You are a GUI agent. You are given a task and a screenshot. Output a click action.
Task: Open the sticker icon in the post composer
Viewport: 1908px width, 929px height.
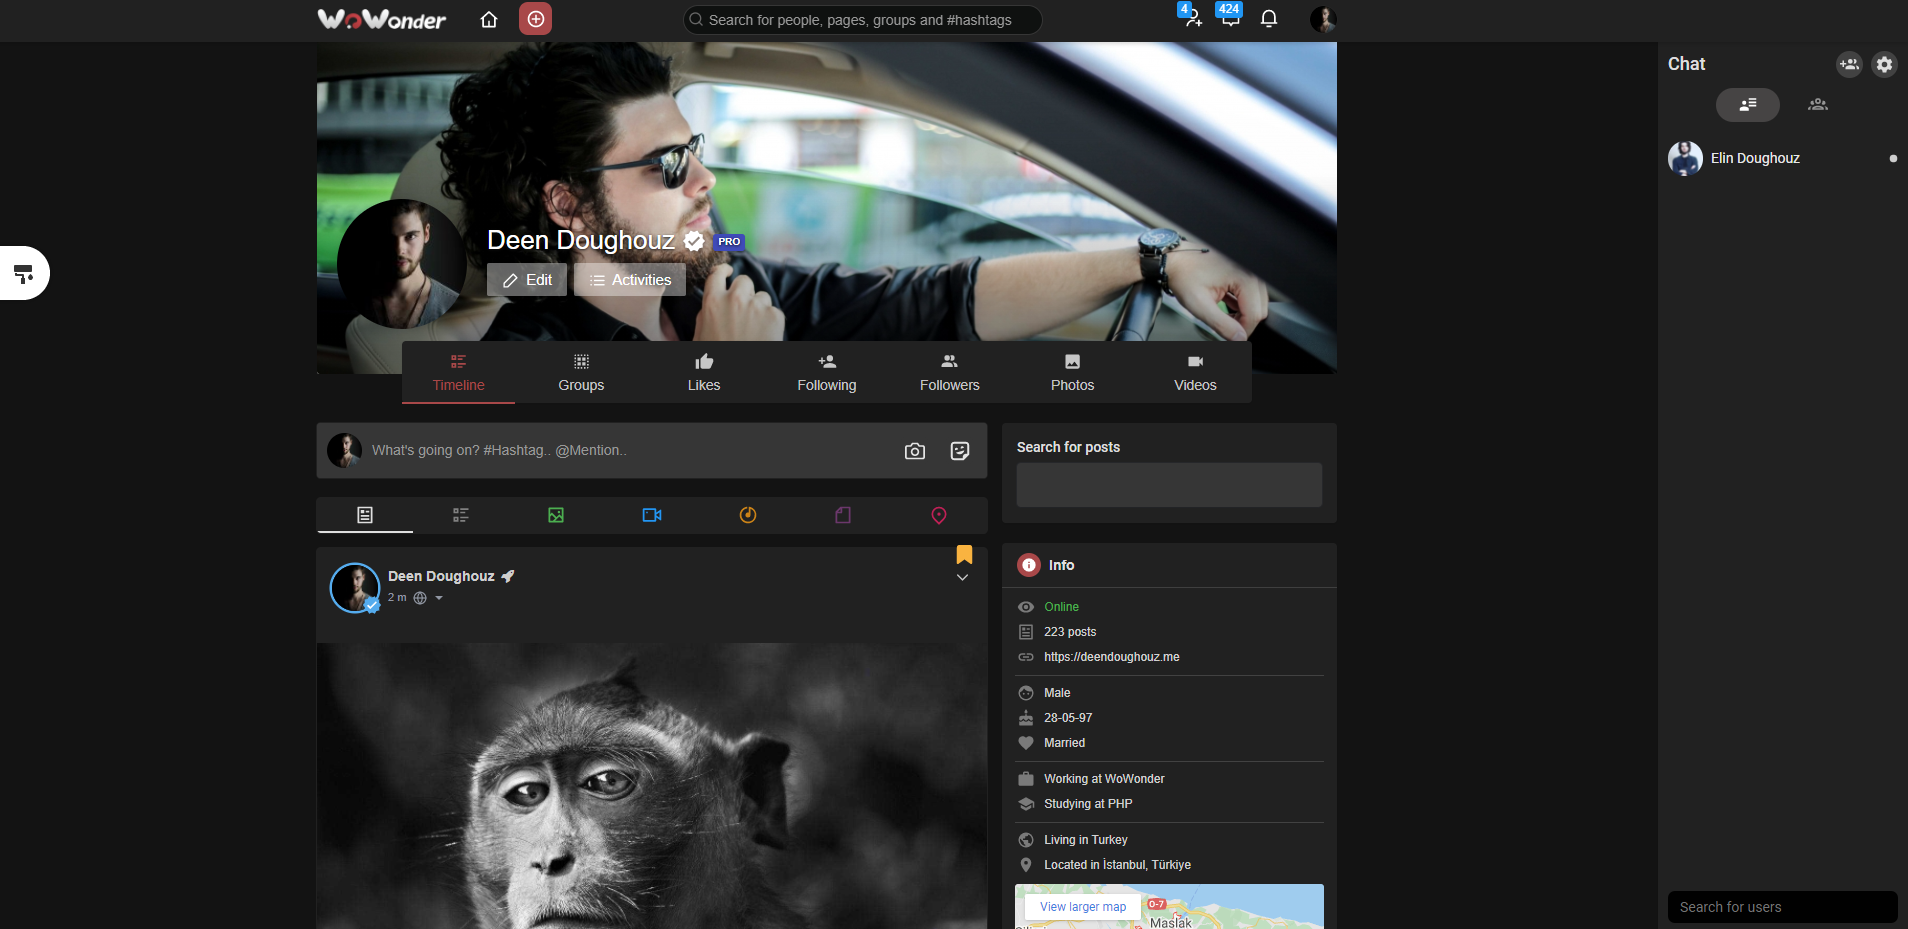click(x=959, y=451)
